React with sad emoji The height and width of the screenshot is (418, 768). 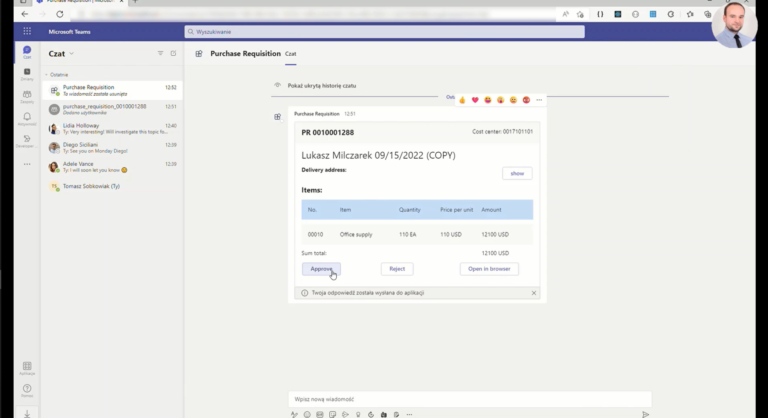coord(513,100)
